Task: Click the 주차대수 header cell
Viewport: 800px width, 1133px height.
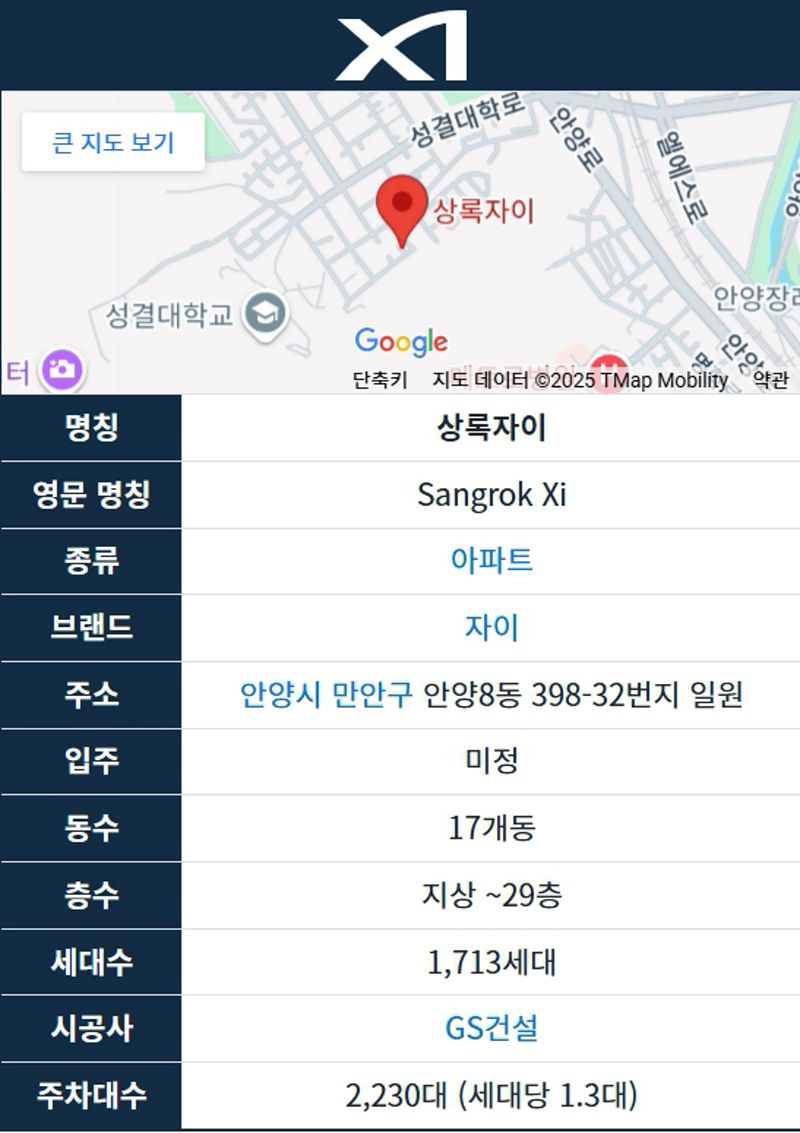Action: click(91, 1095)
